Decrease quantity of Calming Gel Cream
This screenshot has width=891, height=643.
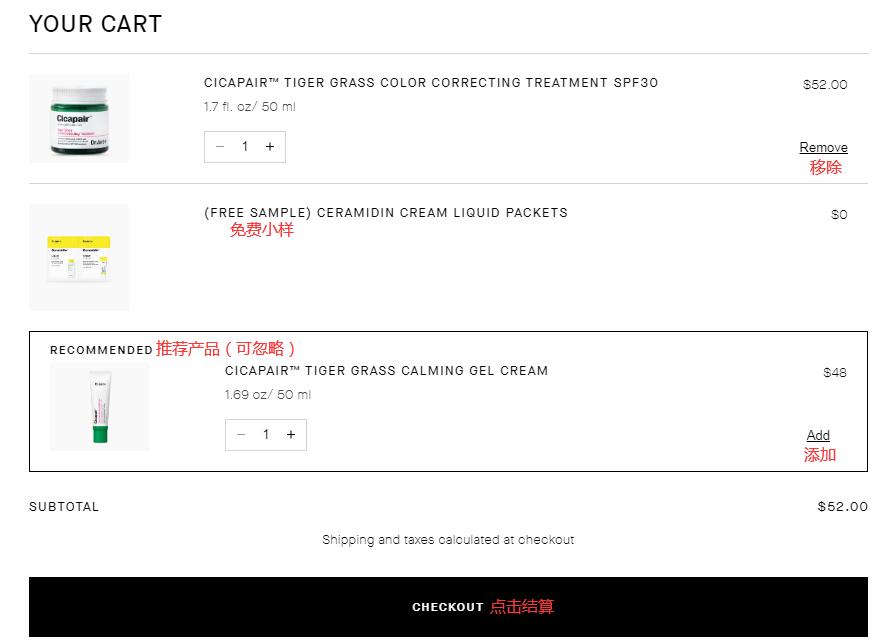(x=241, y=435)
